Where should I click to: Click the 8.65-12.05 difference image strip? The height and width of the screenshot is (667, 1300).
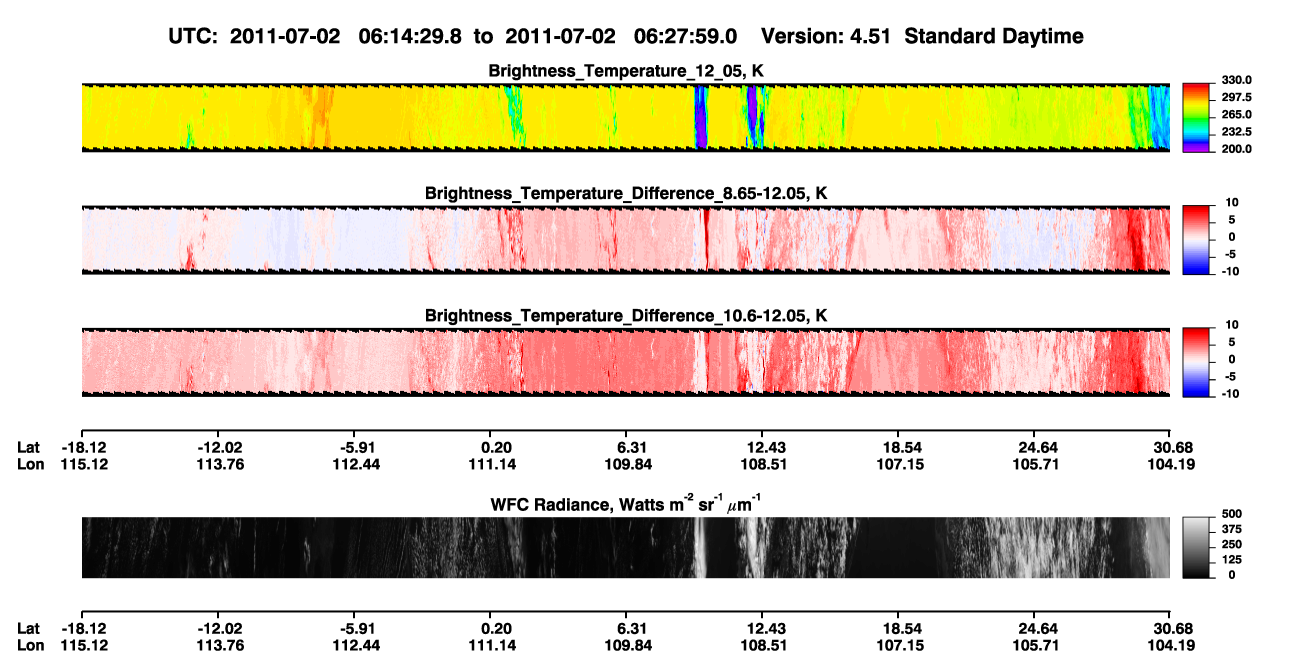click(x=625, y=240)
